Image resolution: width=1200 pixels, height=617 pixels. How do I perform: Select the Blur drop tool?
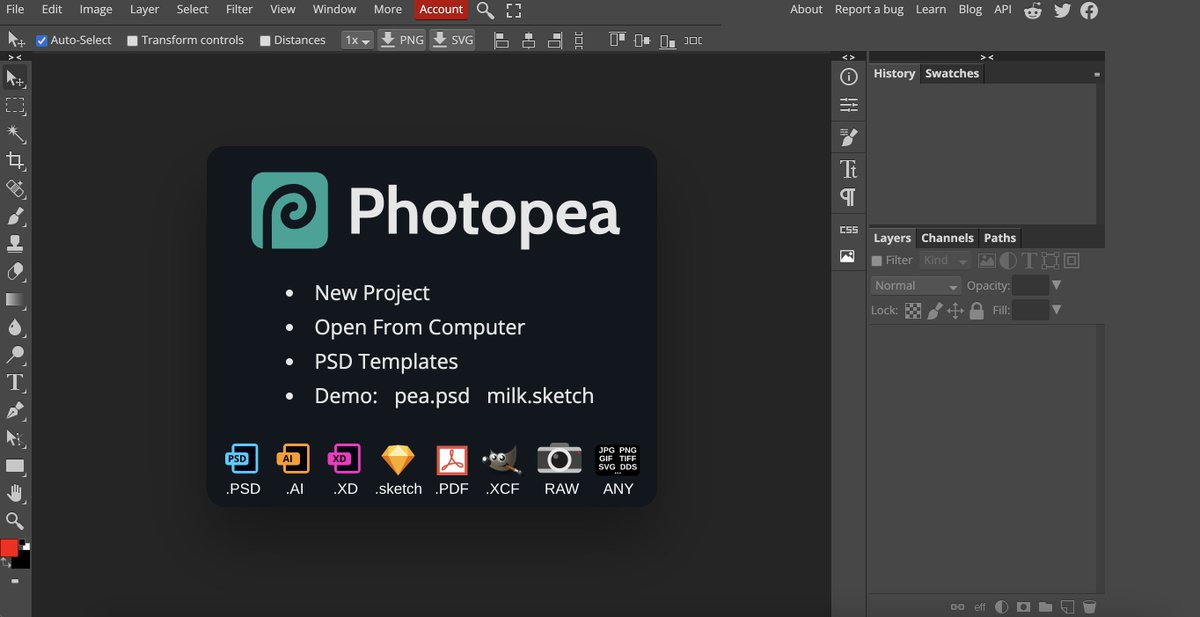click(x=15, y=327)
